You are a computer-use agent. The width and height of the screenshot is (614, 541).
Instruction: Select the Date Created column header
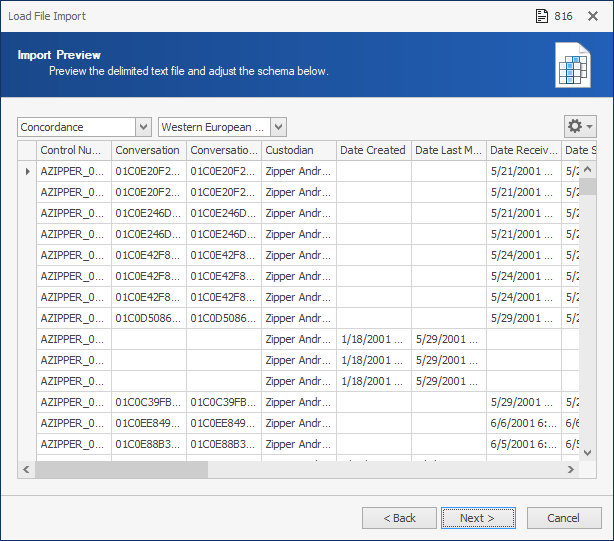pos(374,150)
